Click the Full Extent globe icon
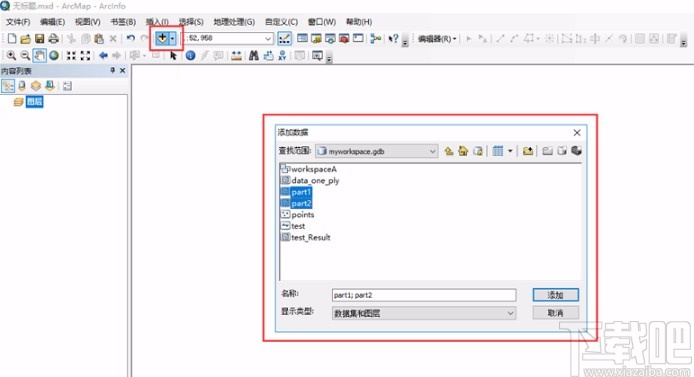Viewport: 694px width, 377px height. tap(54, 56)
